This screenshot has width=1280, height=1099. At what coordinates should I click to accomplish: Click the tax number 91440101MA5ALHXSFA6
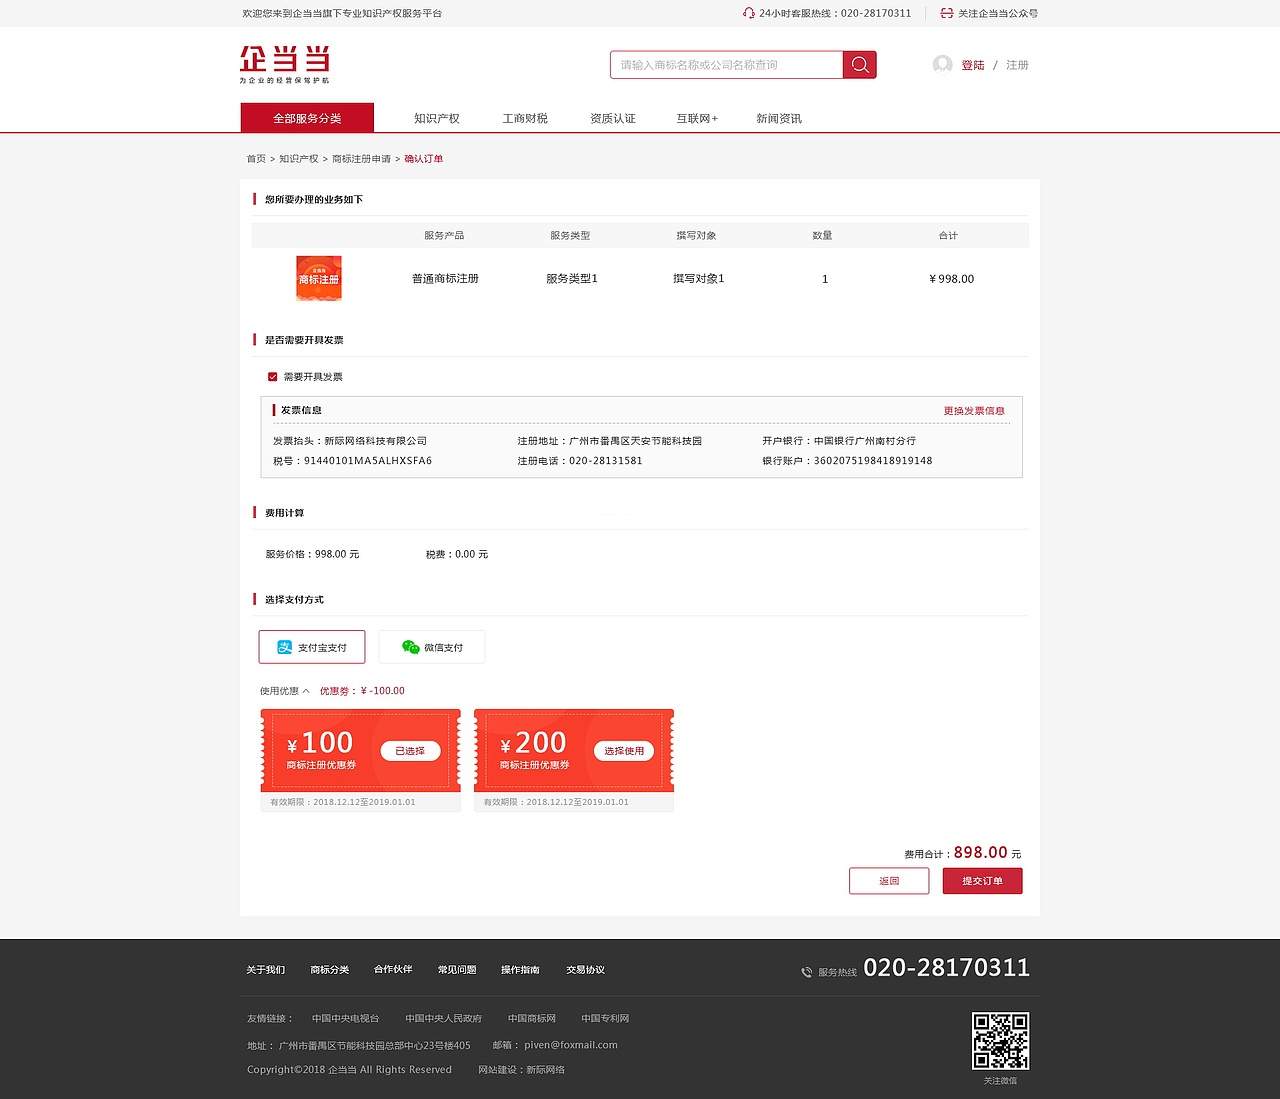pyautogui.click(x=368, y=461)
